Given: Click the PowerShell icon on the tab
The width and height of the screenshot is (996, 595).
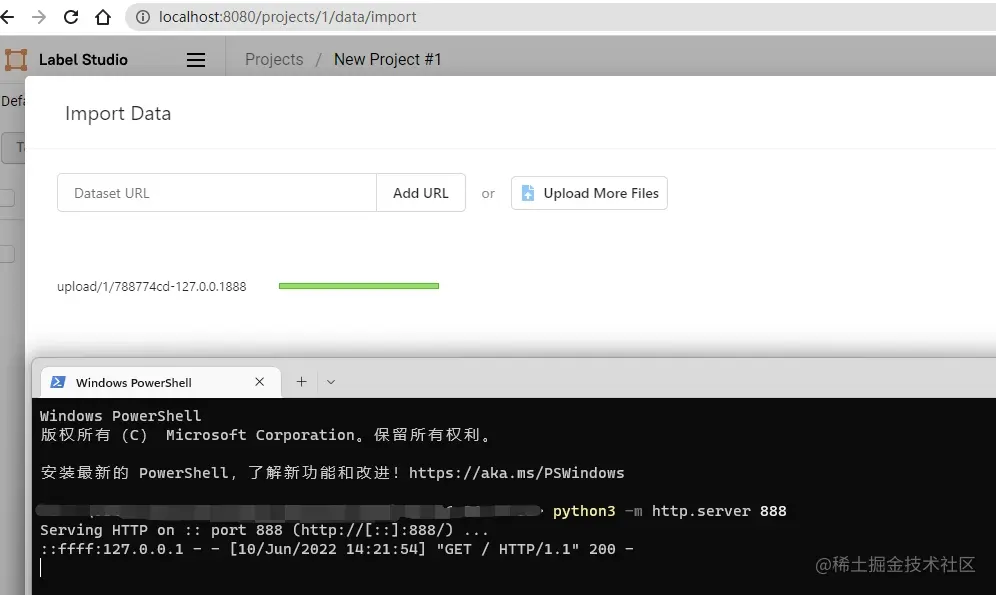Looking at the screenshot, I should (58, 382).
